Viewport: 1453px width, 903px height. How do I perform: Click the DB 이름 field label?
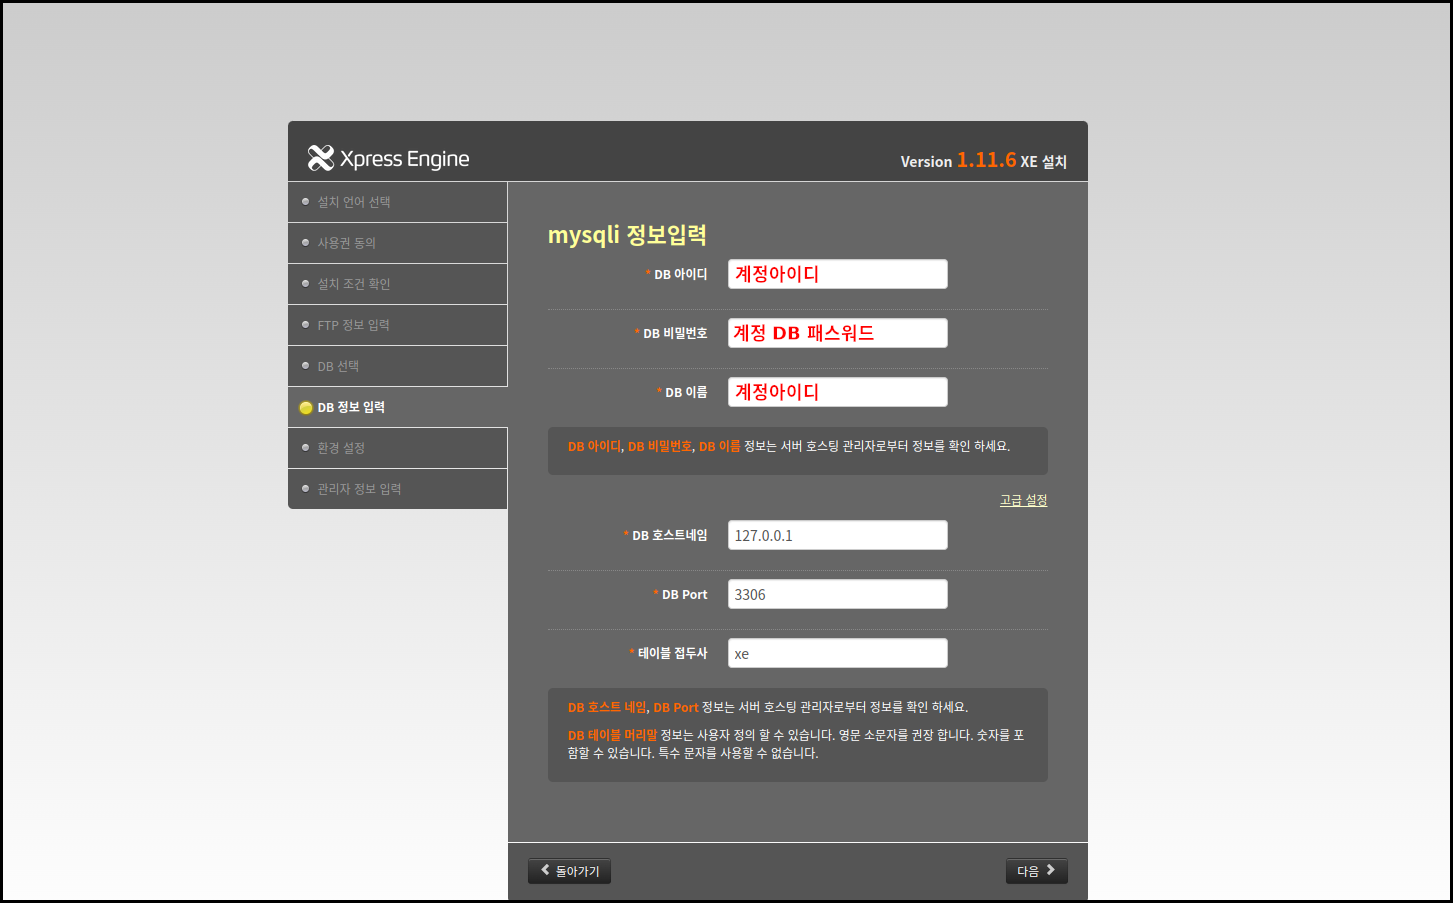(686, 392)
